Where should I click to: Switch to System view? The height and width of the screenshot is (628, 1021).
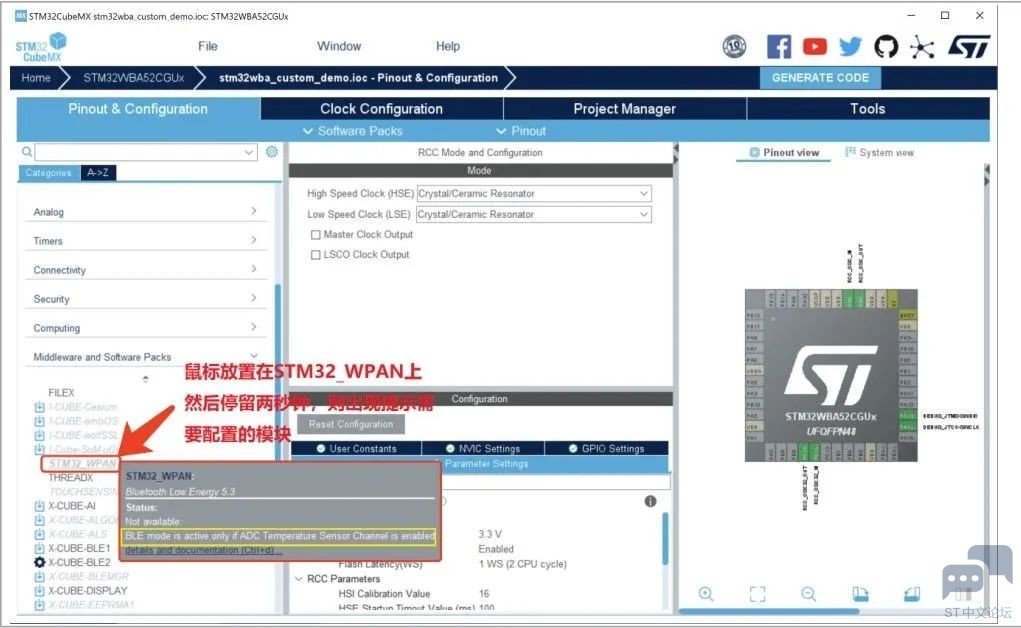880,152
